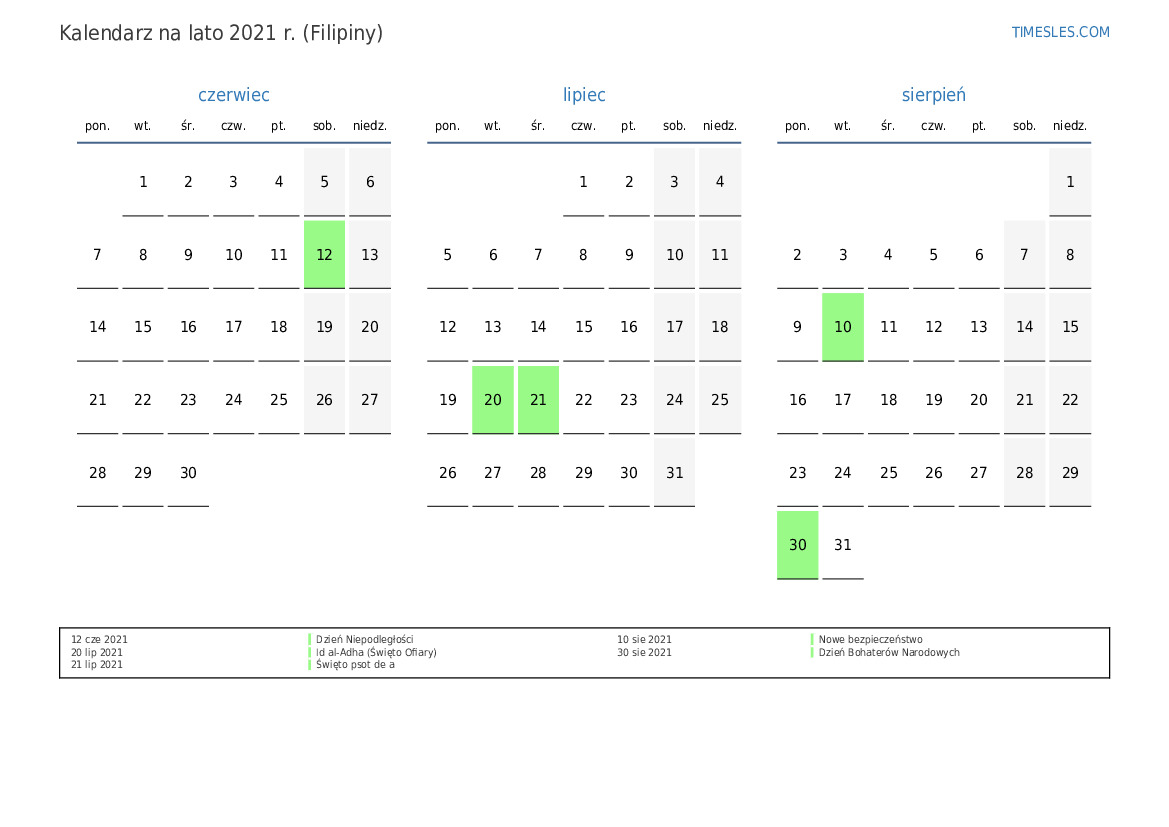Viewport: 1169px width, 827px height.
Task: Click day 1 in lipiec
Action: point(584,182)
